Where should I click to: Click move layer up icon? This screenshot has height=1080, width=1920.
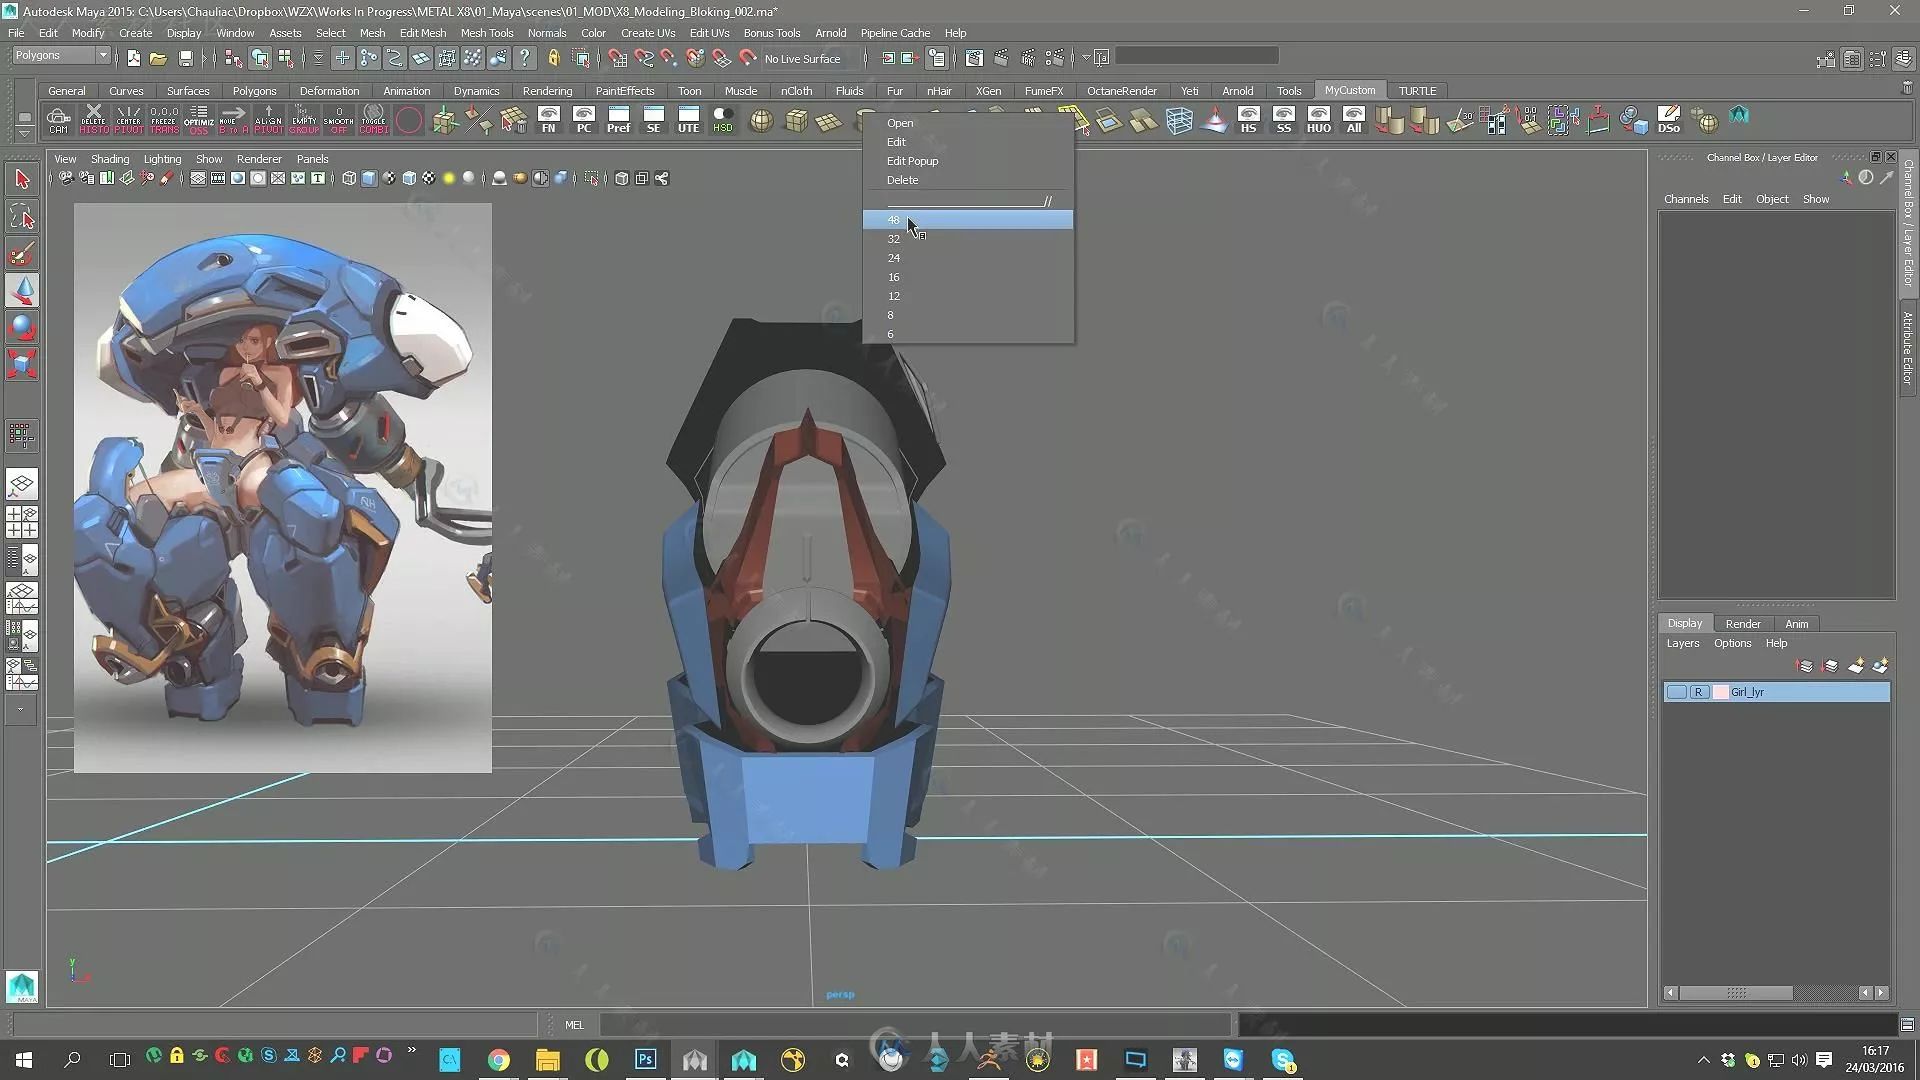(x=1804, y=666)
